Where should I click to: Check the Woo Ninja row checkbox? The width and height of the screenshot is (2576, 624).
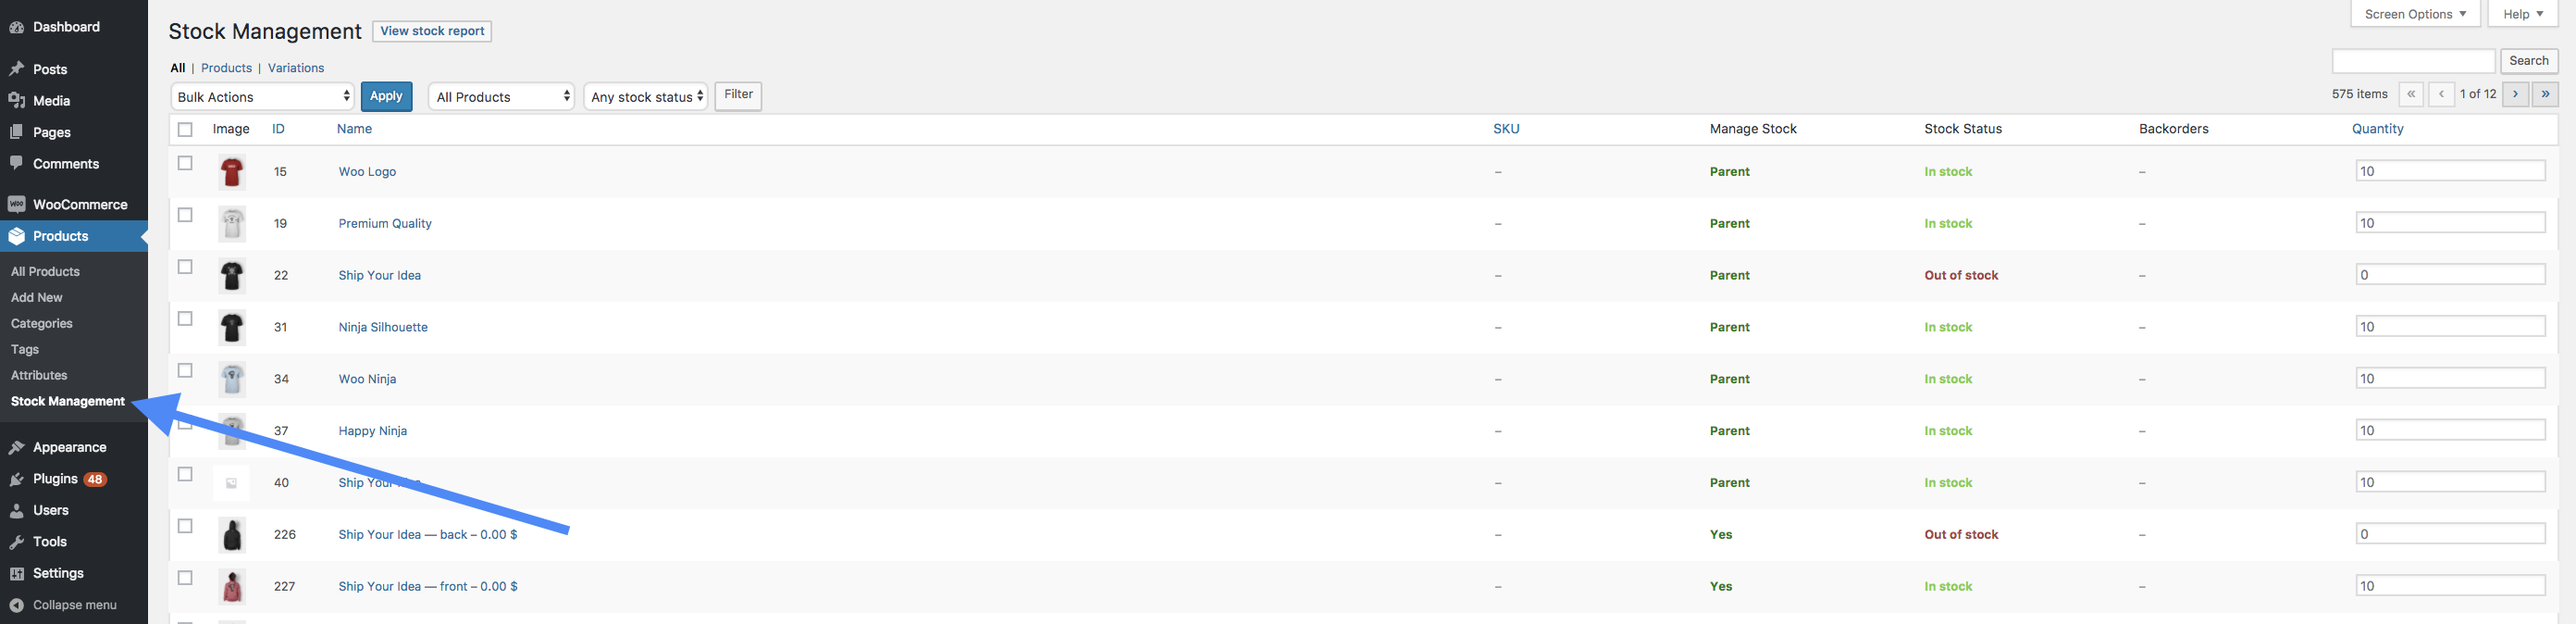click(185, 371)
